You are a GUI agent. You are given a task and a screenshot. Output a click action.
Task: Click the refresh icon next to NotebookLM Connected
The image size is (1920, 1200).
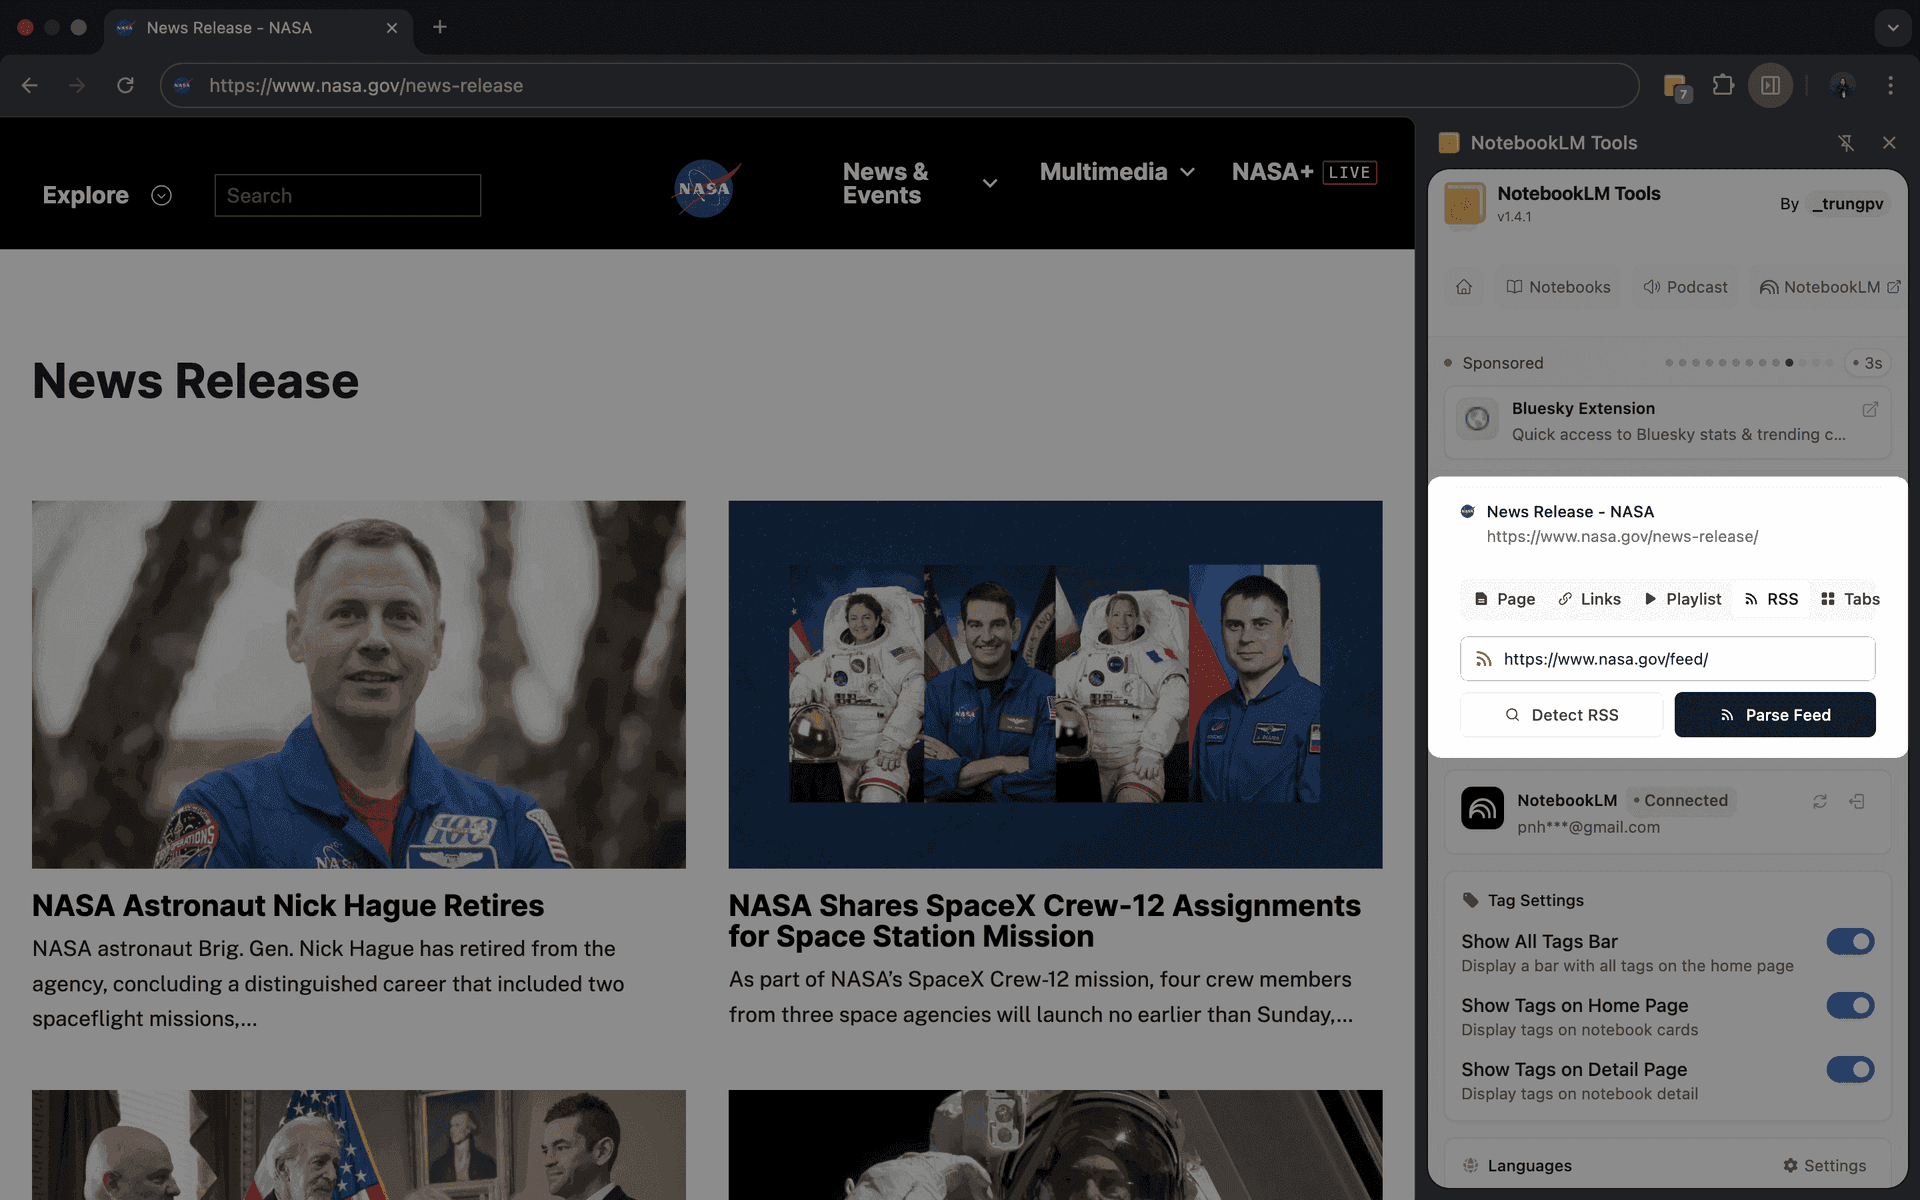(1819, 801)
